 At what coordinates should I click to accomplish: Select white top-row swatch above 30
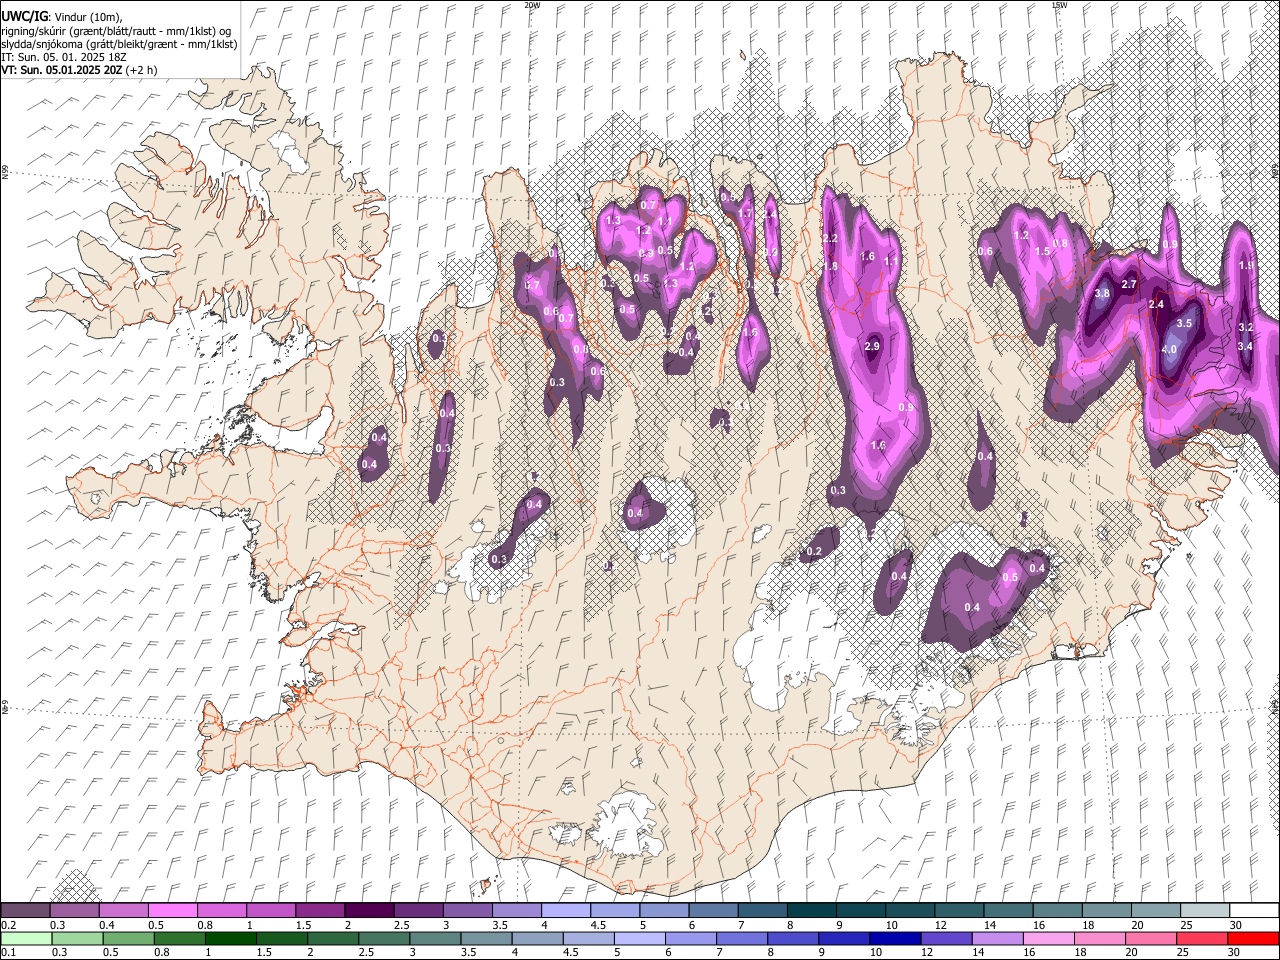click(1253, 910)
